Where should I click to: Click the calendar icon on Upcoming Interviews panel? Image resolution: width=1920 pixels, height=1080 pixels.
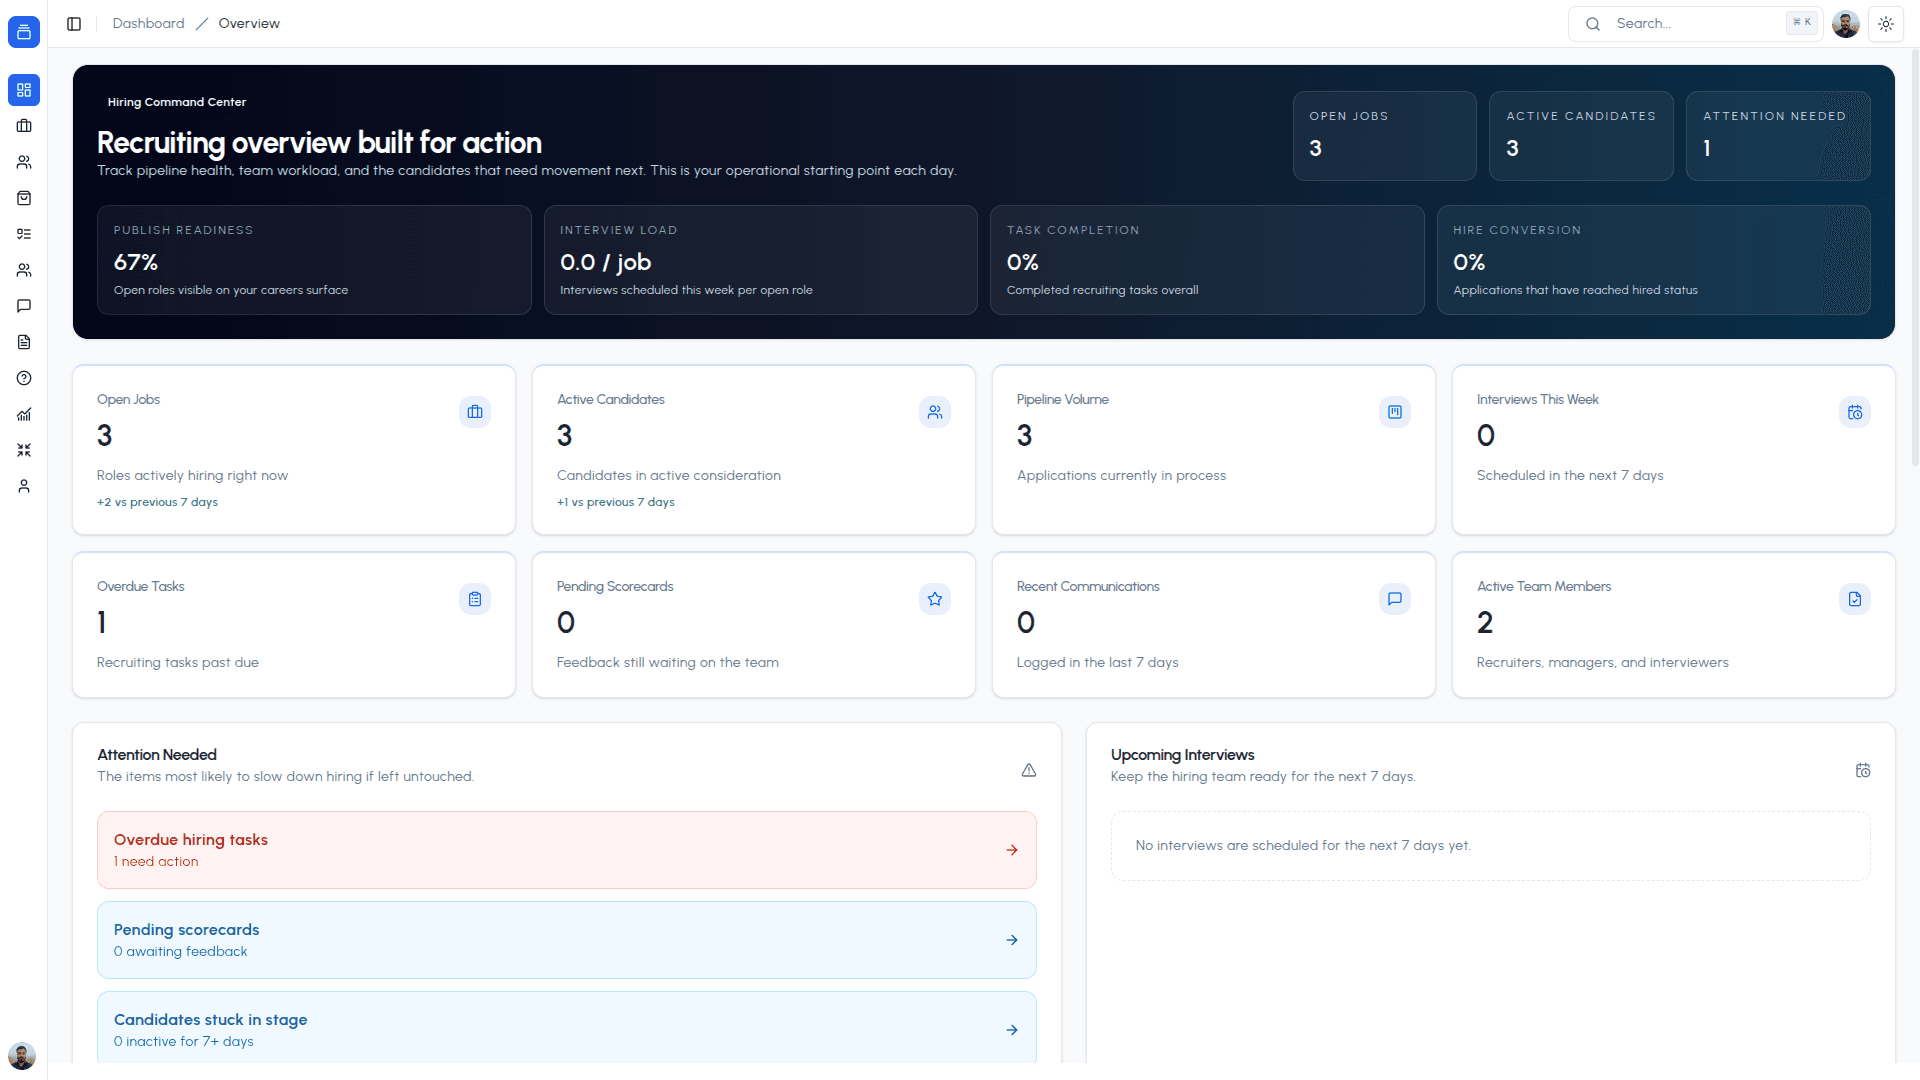(x=1864, y=770)
